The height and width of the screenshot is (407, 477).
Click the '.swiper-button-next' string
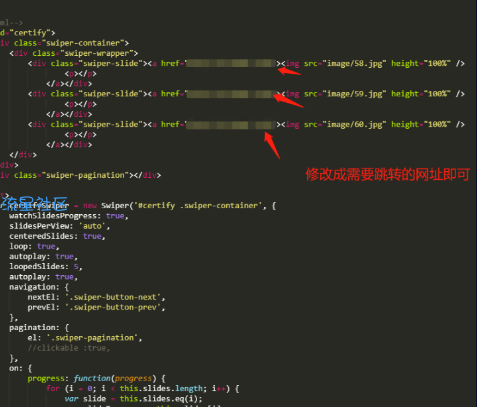(113, 297)
